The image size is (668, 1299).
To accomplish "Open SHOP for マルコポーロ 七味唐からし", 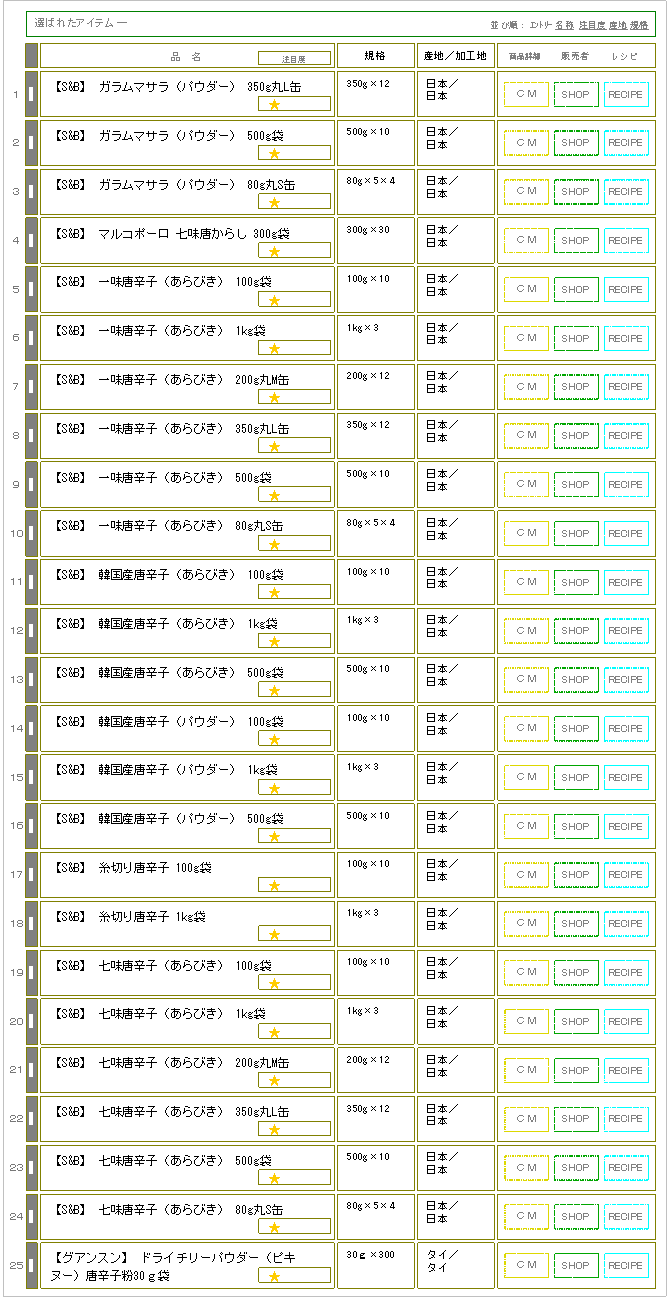I will click(576, 241).
